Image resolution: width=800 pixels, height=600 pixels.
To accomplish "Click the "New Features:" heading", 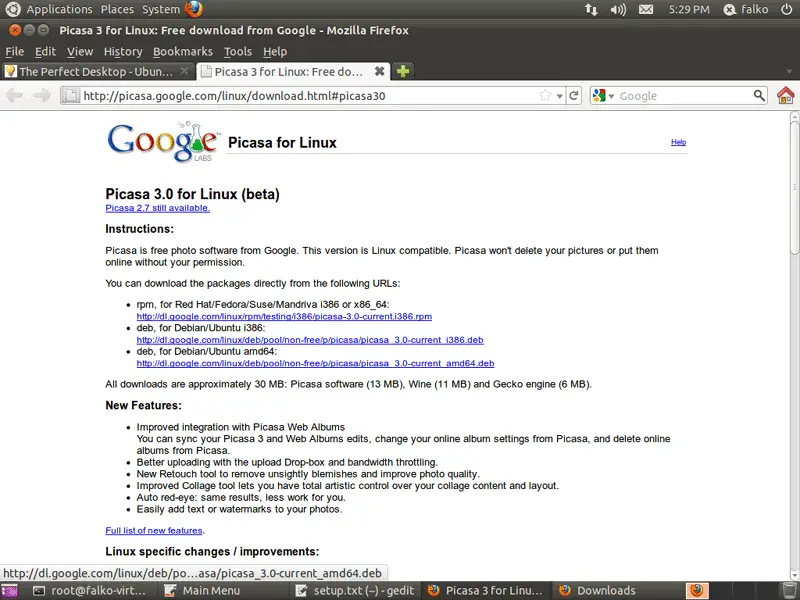I will point(143,406).
